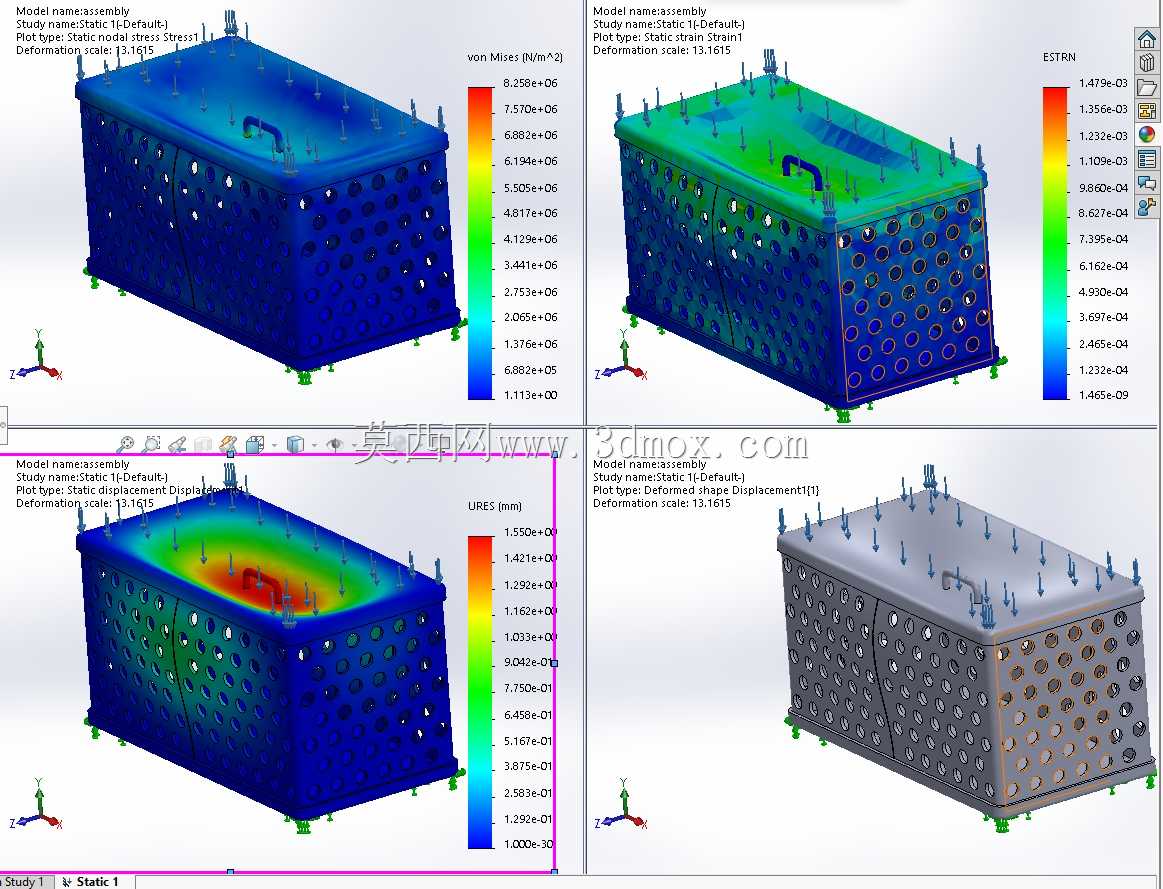Click the displacement legend value '2.583e-01'
The image size is (1163, 889).
[x=528, y=793]
